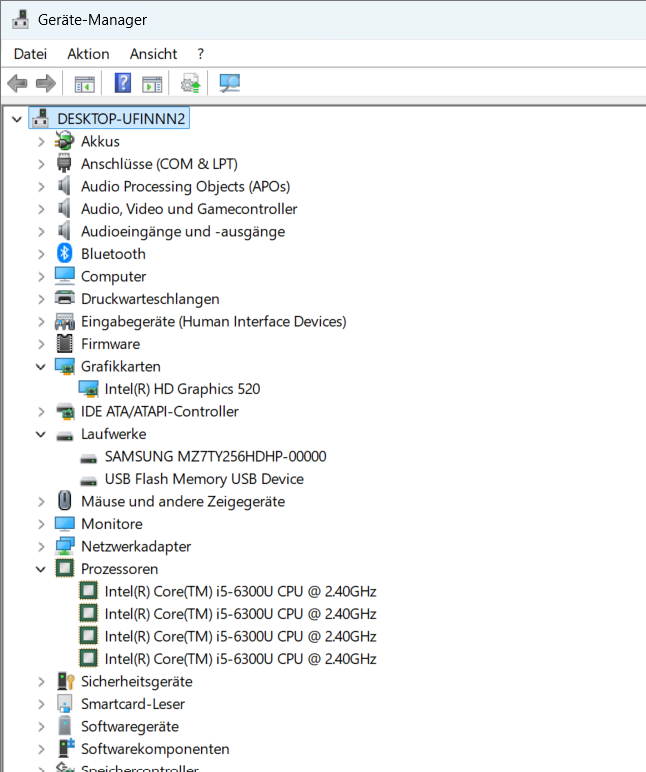Click the Smartcard-Leser label

tap(132, 704)
